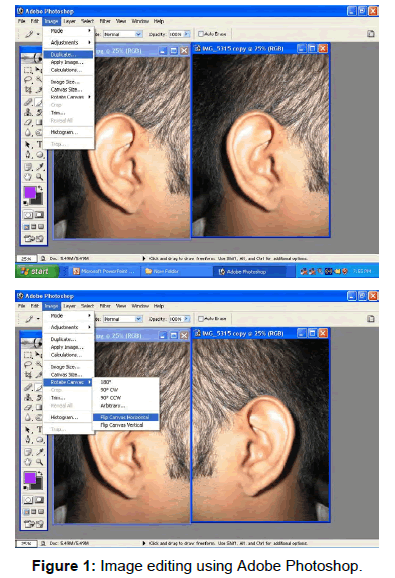The image size is (395, 578).
Task: Select Rectangular Marquee tool in upper screenshot
Action: click(28, 70)
